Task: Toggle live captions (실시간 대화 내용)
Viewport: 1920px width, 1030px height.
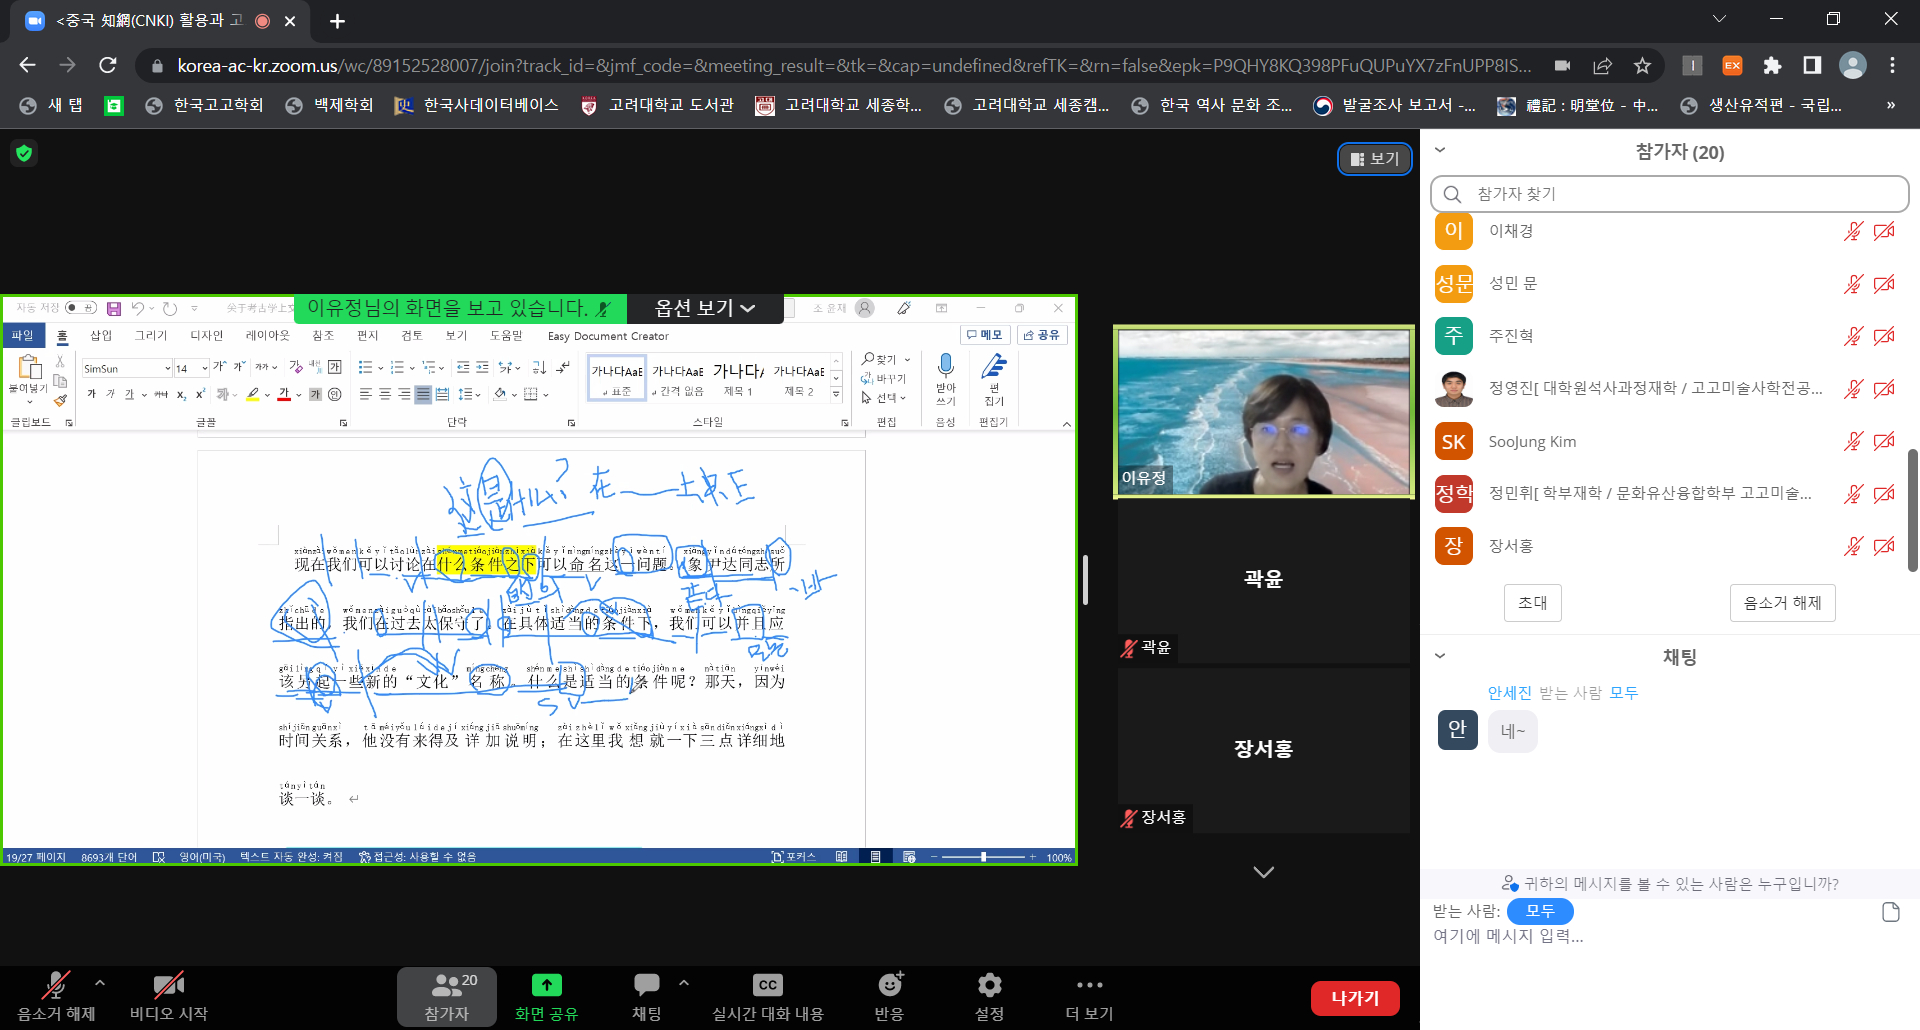Action: point(767,986)
